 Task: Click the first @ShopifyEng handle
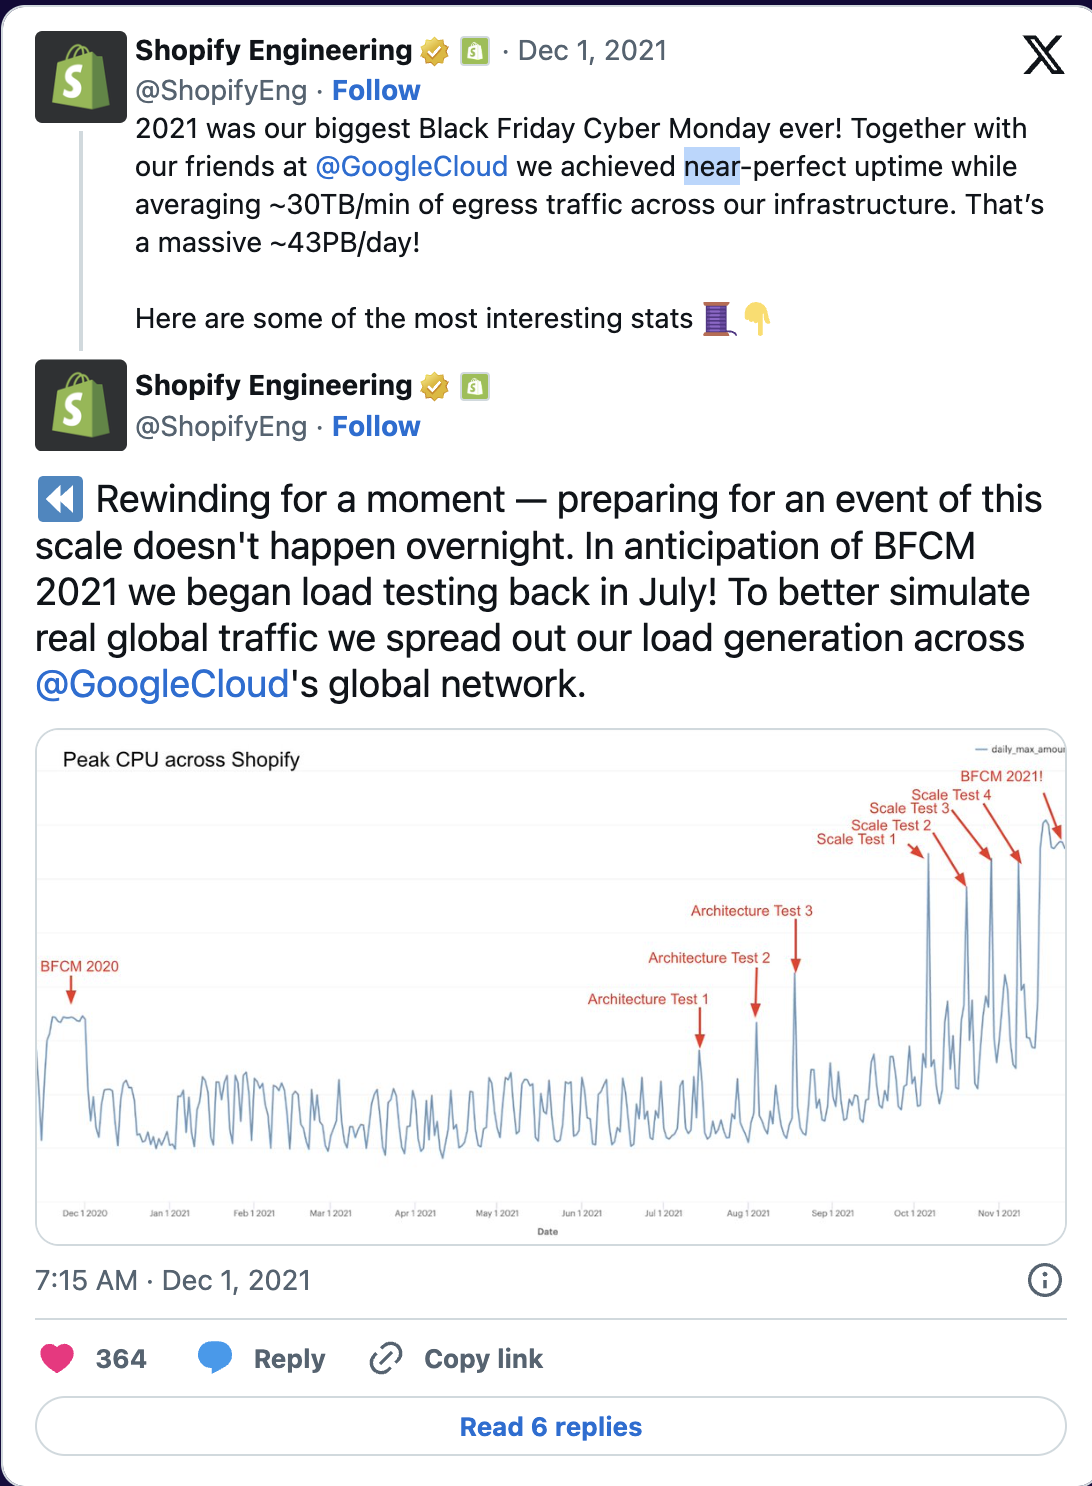tap(221, 90)
